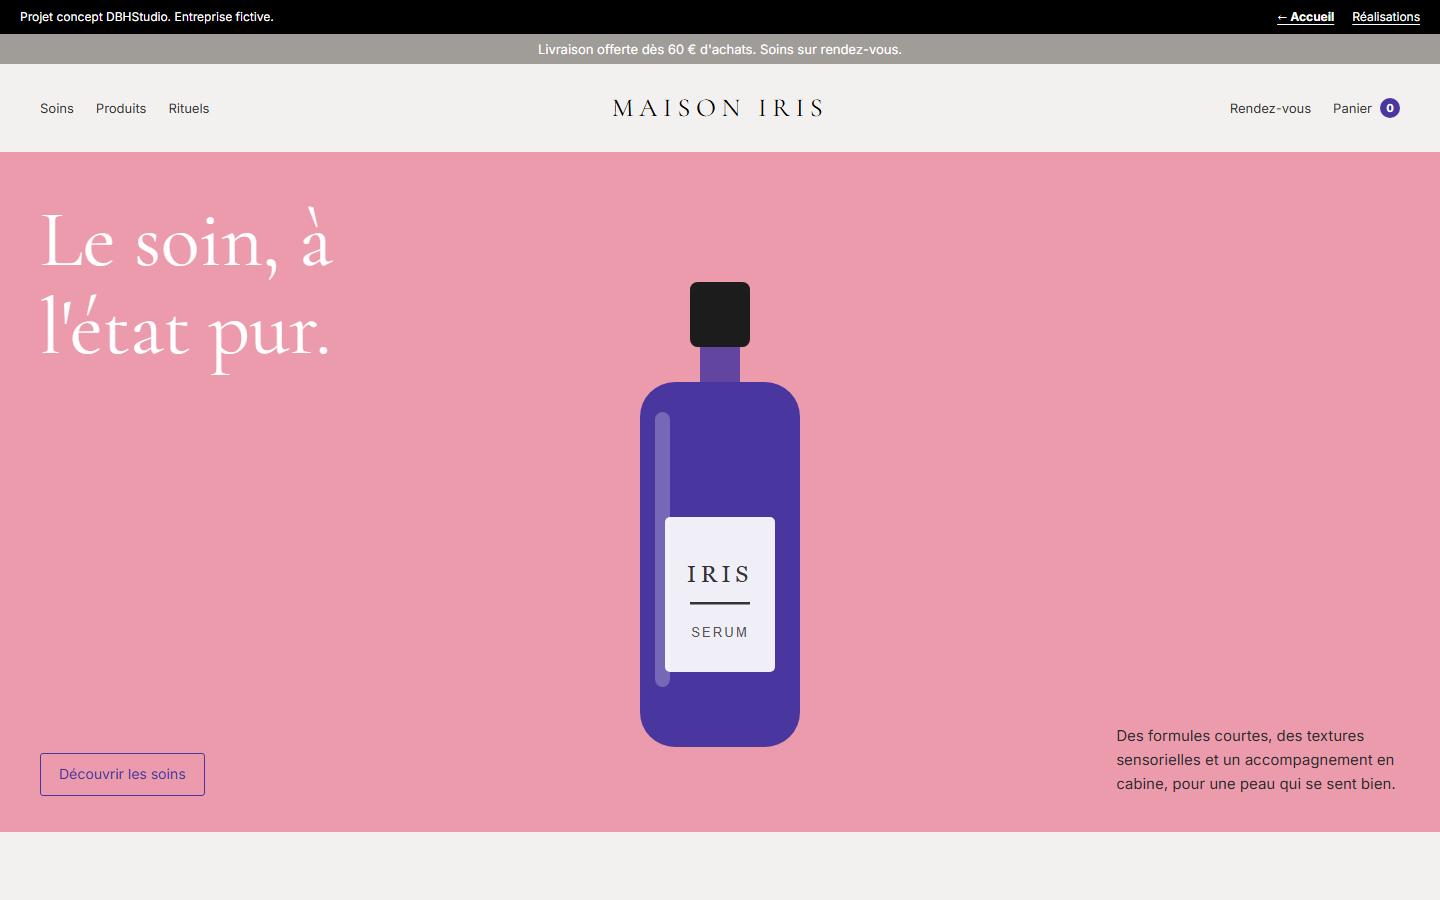
Task: Click the 'Projet concept DBHStudio' notice
Action: tap(147, 17)
